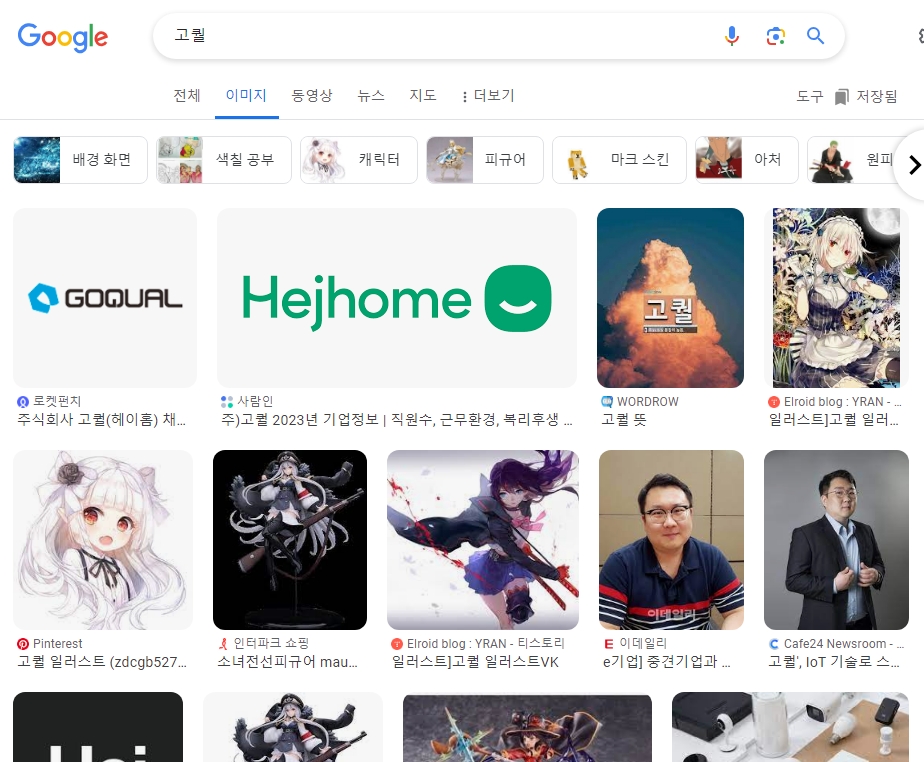
Task: Open the 지도 tab
Action: coord(423,95)
